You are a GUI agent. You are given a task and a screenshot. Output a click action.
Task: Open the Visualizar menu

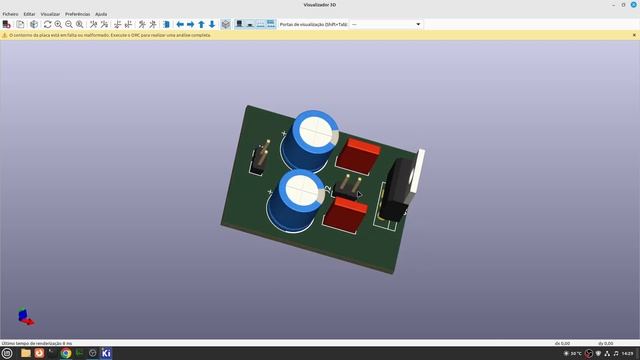pyautogui.click(x=50, y=14)
